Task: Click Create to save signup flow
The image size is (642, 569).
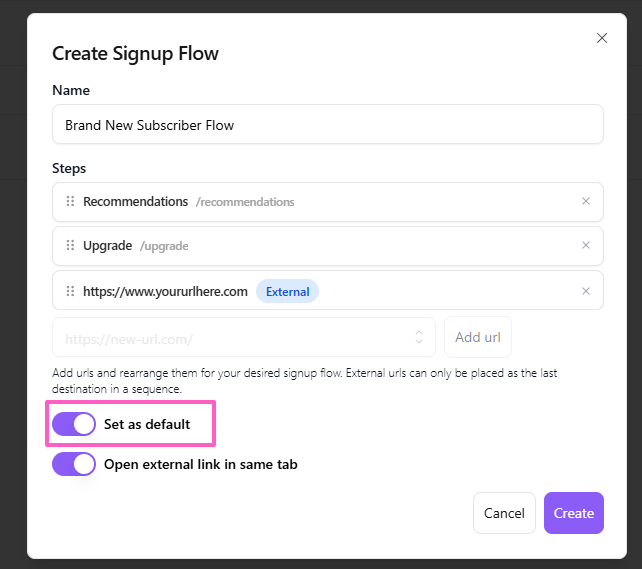Action: [574, 513]
